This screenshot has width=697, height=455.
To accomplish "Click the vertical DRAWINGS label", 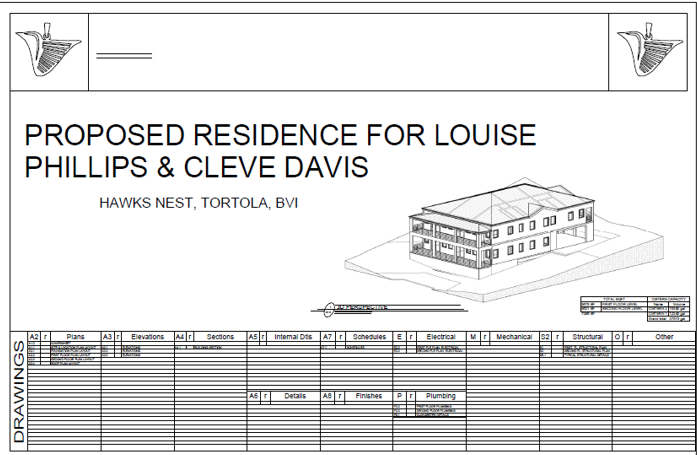I will point(19,391).
